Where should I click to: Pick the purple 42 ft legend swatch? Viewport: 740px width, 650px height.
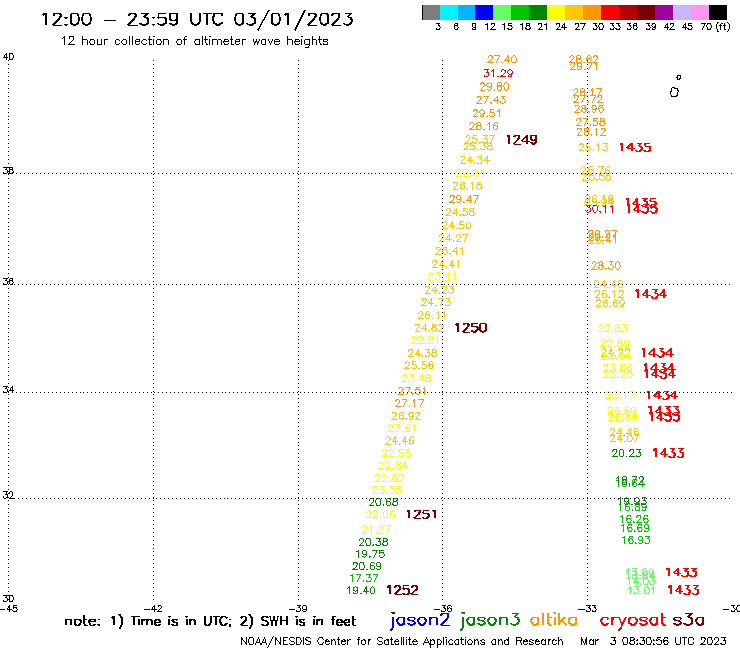point(664,12)
